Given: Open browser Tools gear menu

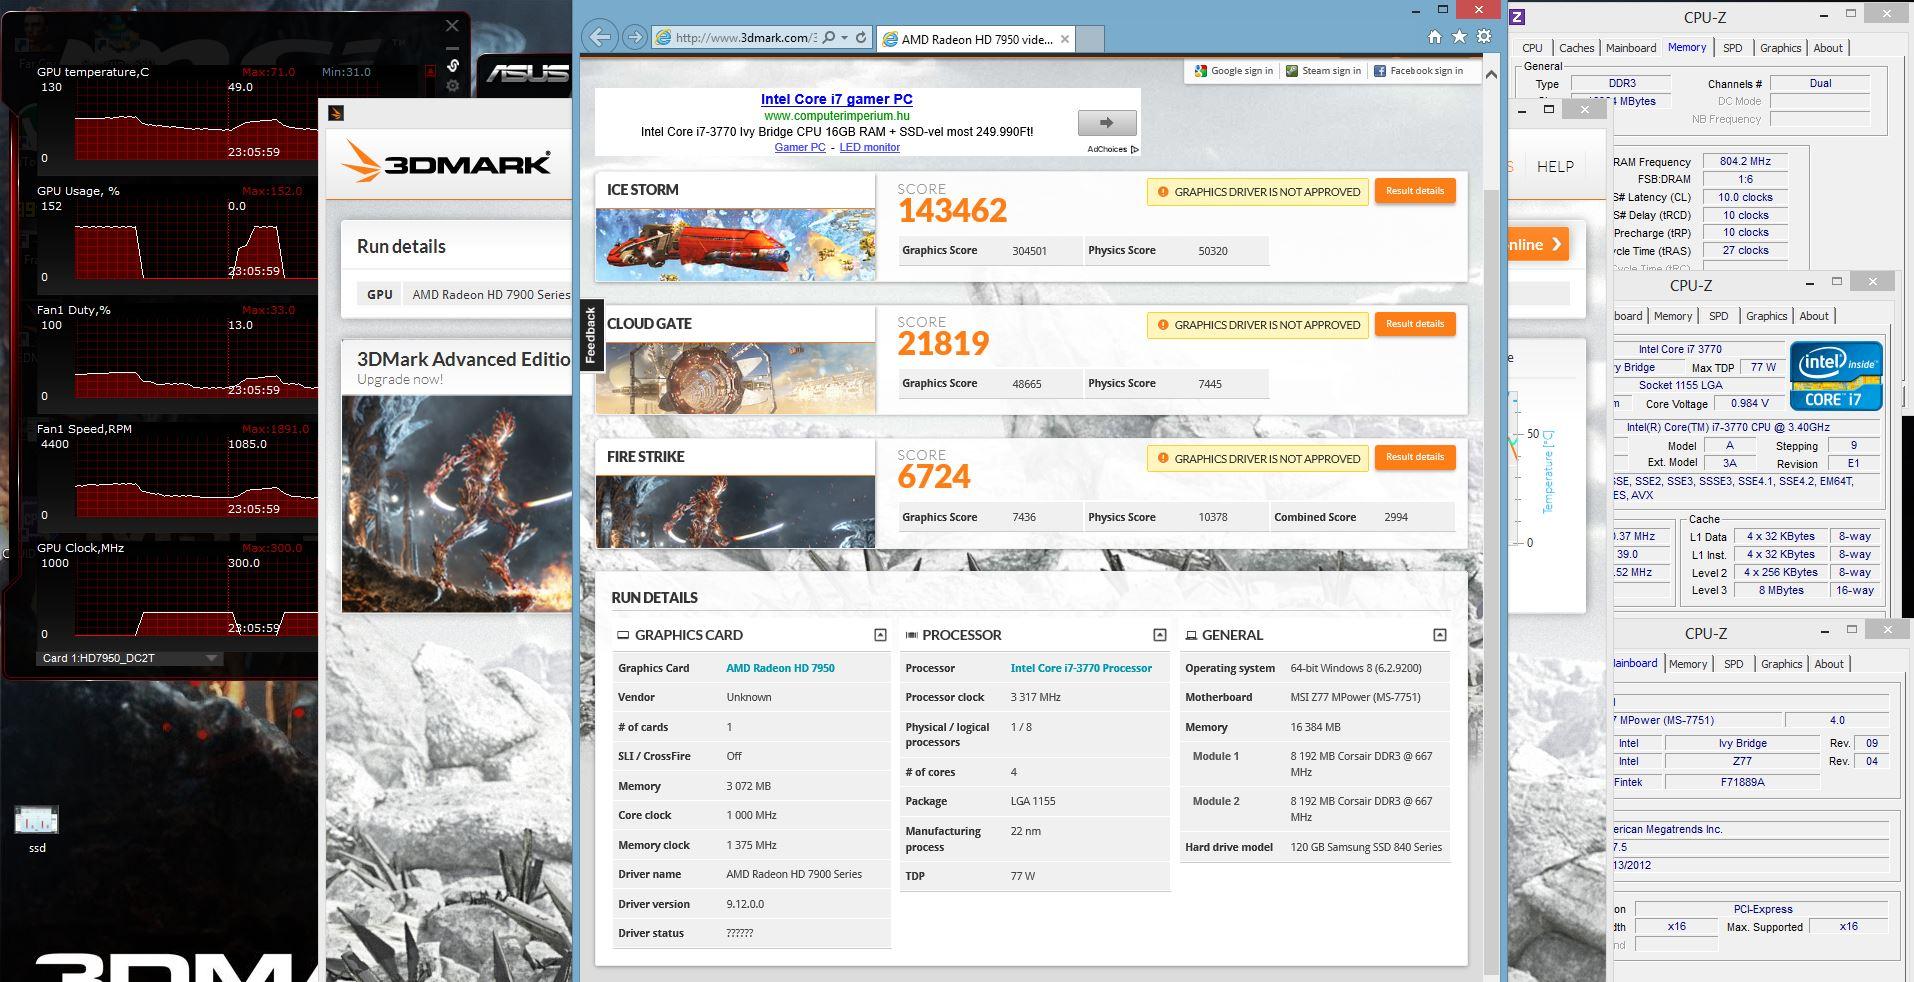Looking at the screenshot, I should (1484, 37).
